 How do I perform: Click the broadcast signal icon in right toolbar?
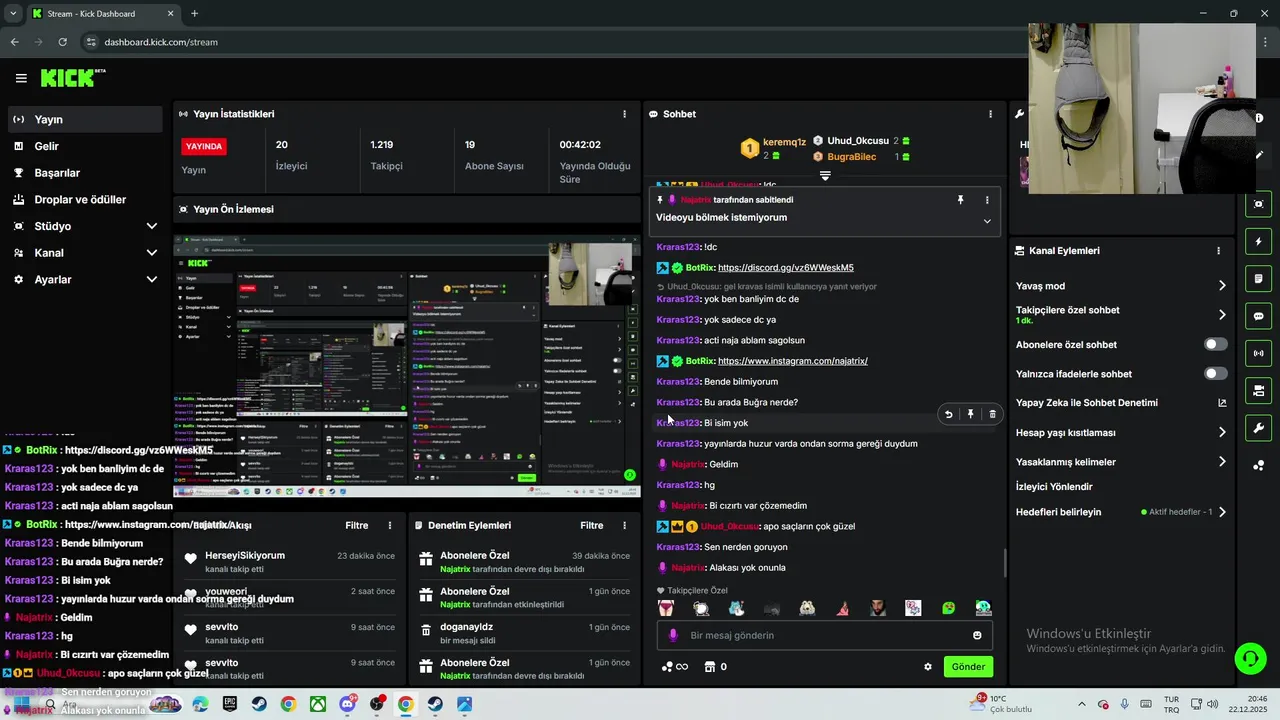[x=1259, y=353]
